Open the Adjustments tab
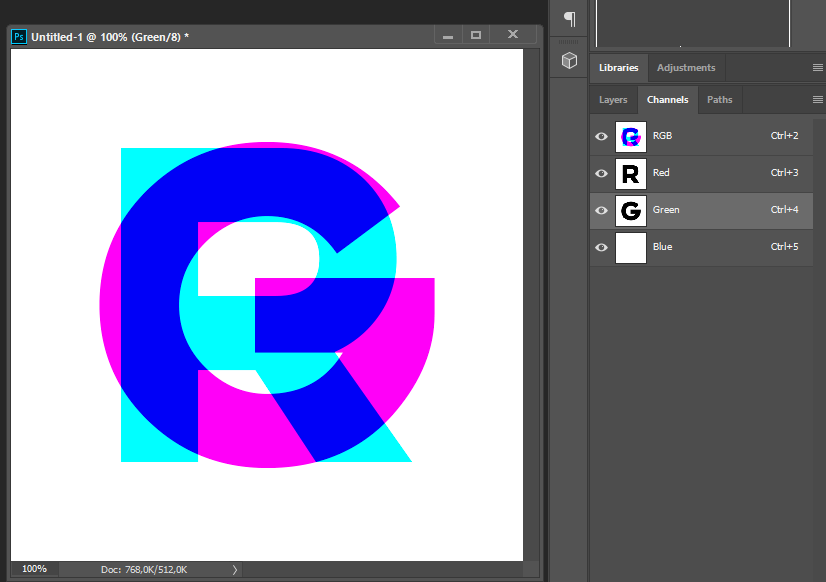This screenshot has height=582, width=826. pyautogui.click(x=686, y=68)
